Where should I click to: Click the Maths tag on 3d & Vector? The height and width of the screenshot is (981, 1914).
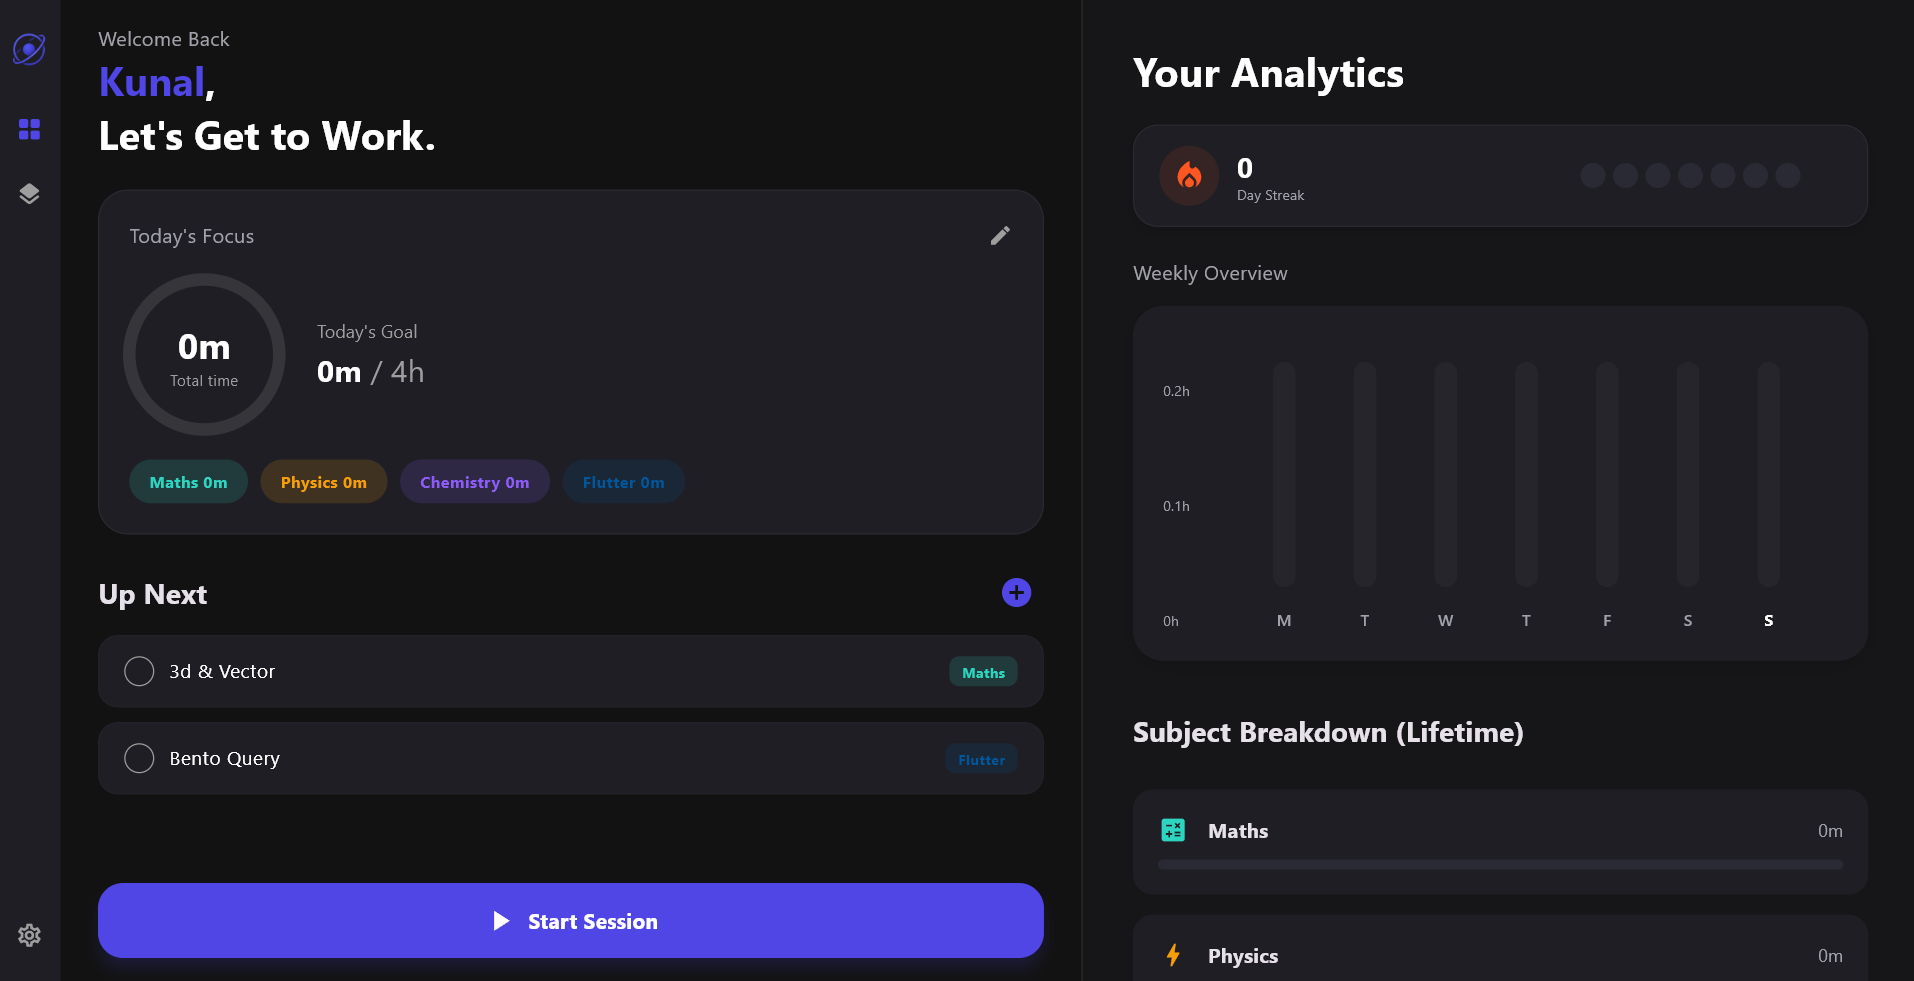point(982,671)
